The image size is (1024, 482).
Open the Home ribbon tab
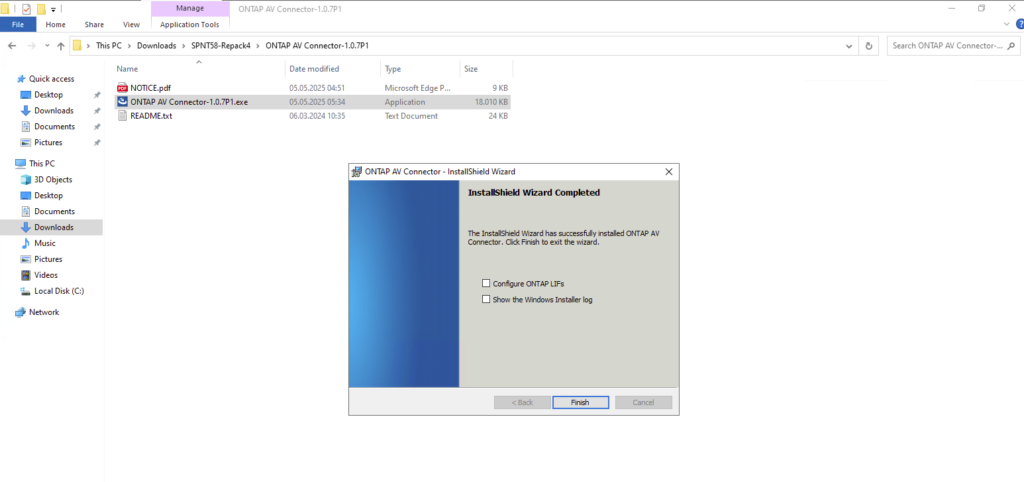pyautogui.click(x=56, y=24)
